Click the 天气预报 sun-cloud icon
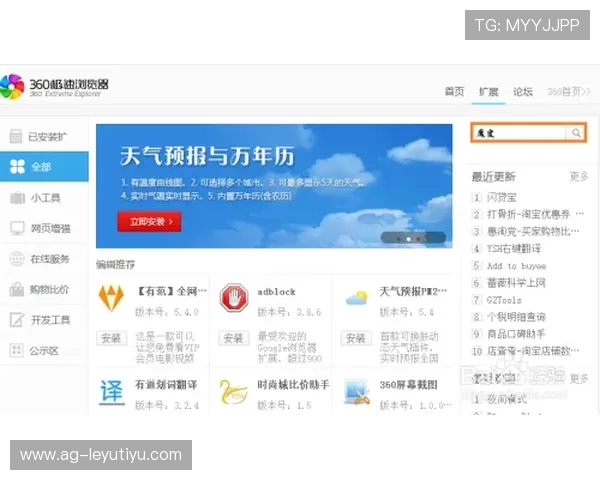 coord(357,298)
